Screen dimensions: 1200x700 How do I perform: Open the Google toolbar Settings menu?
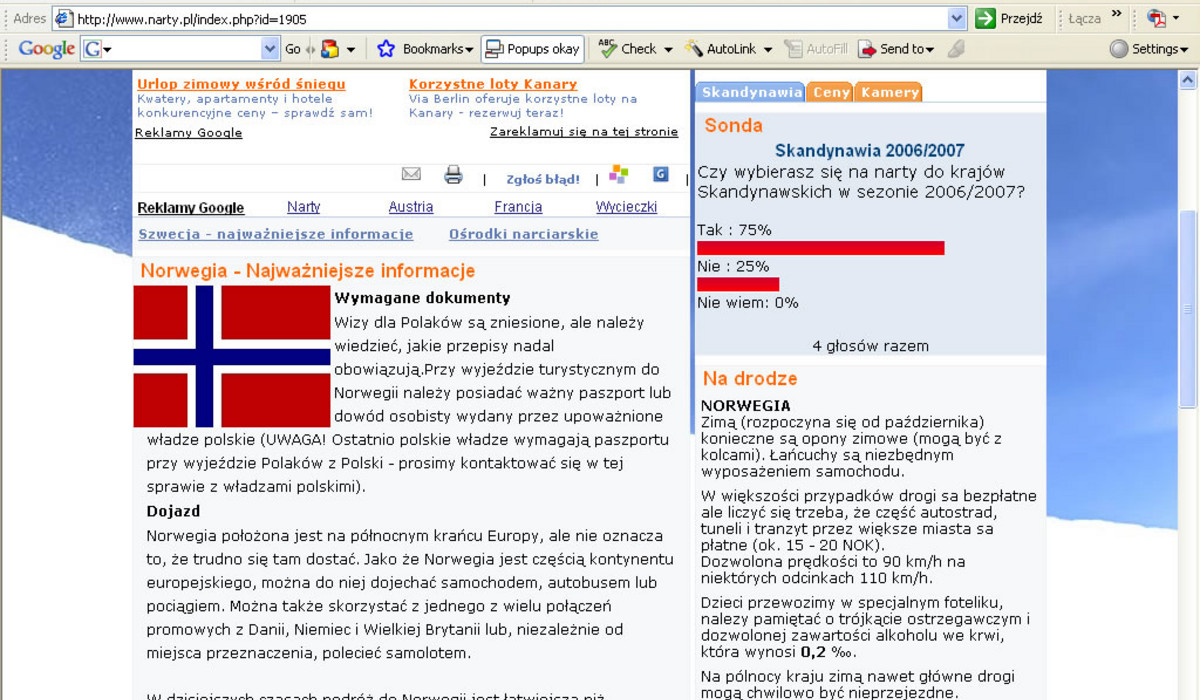pyautogui.click(x=1148, y=49)
